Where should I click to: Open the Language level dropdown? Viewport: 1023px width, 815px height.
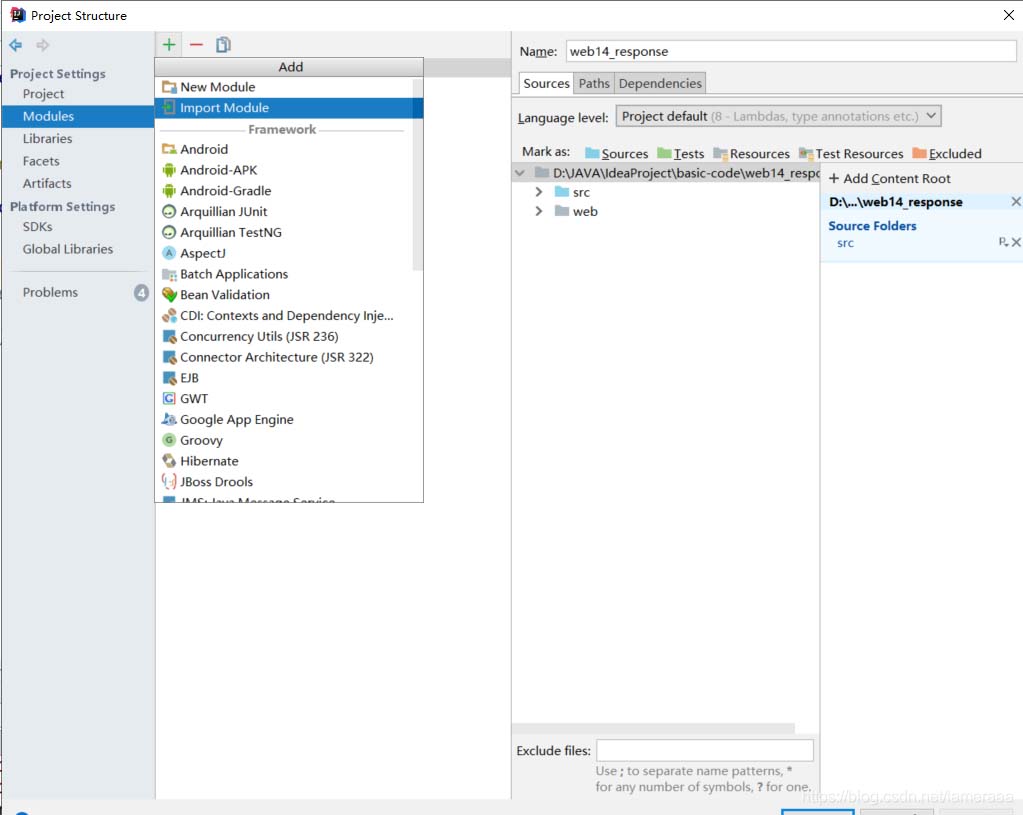[778, 116]
